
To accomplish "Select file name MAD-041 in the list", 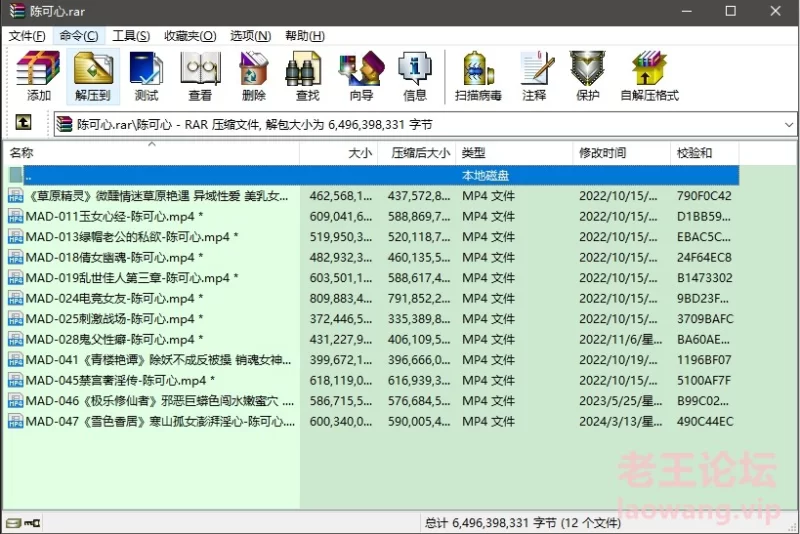I will 159,360.
